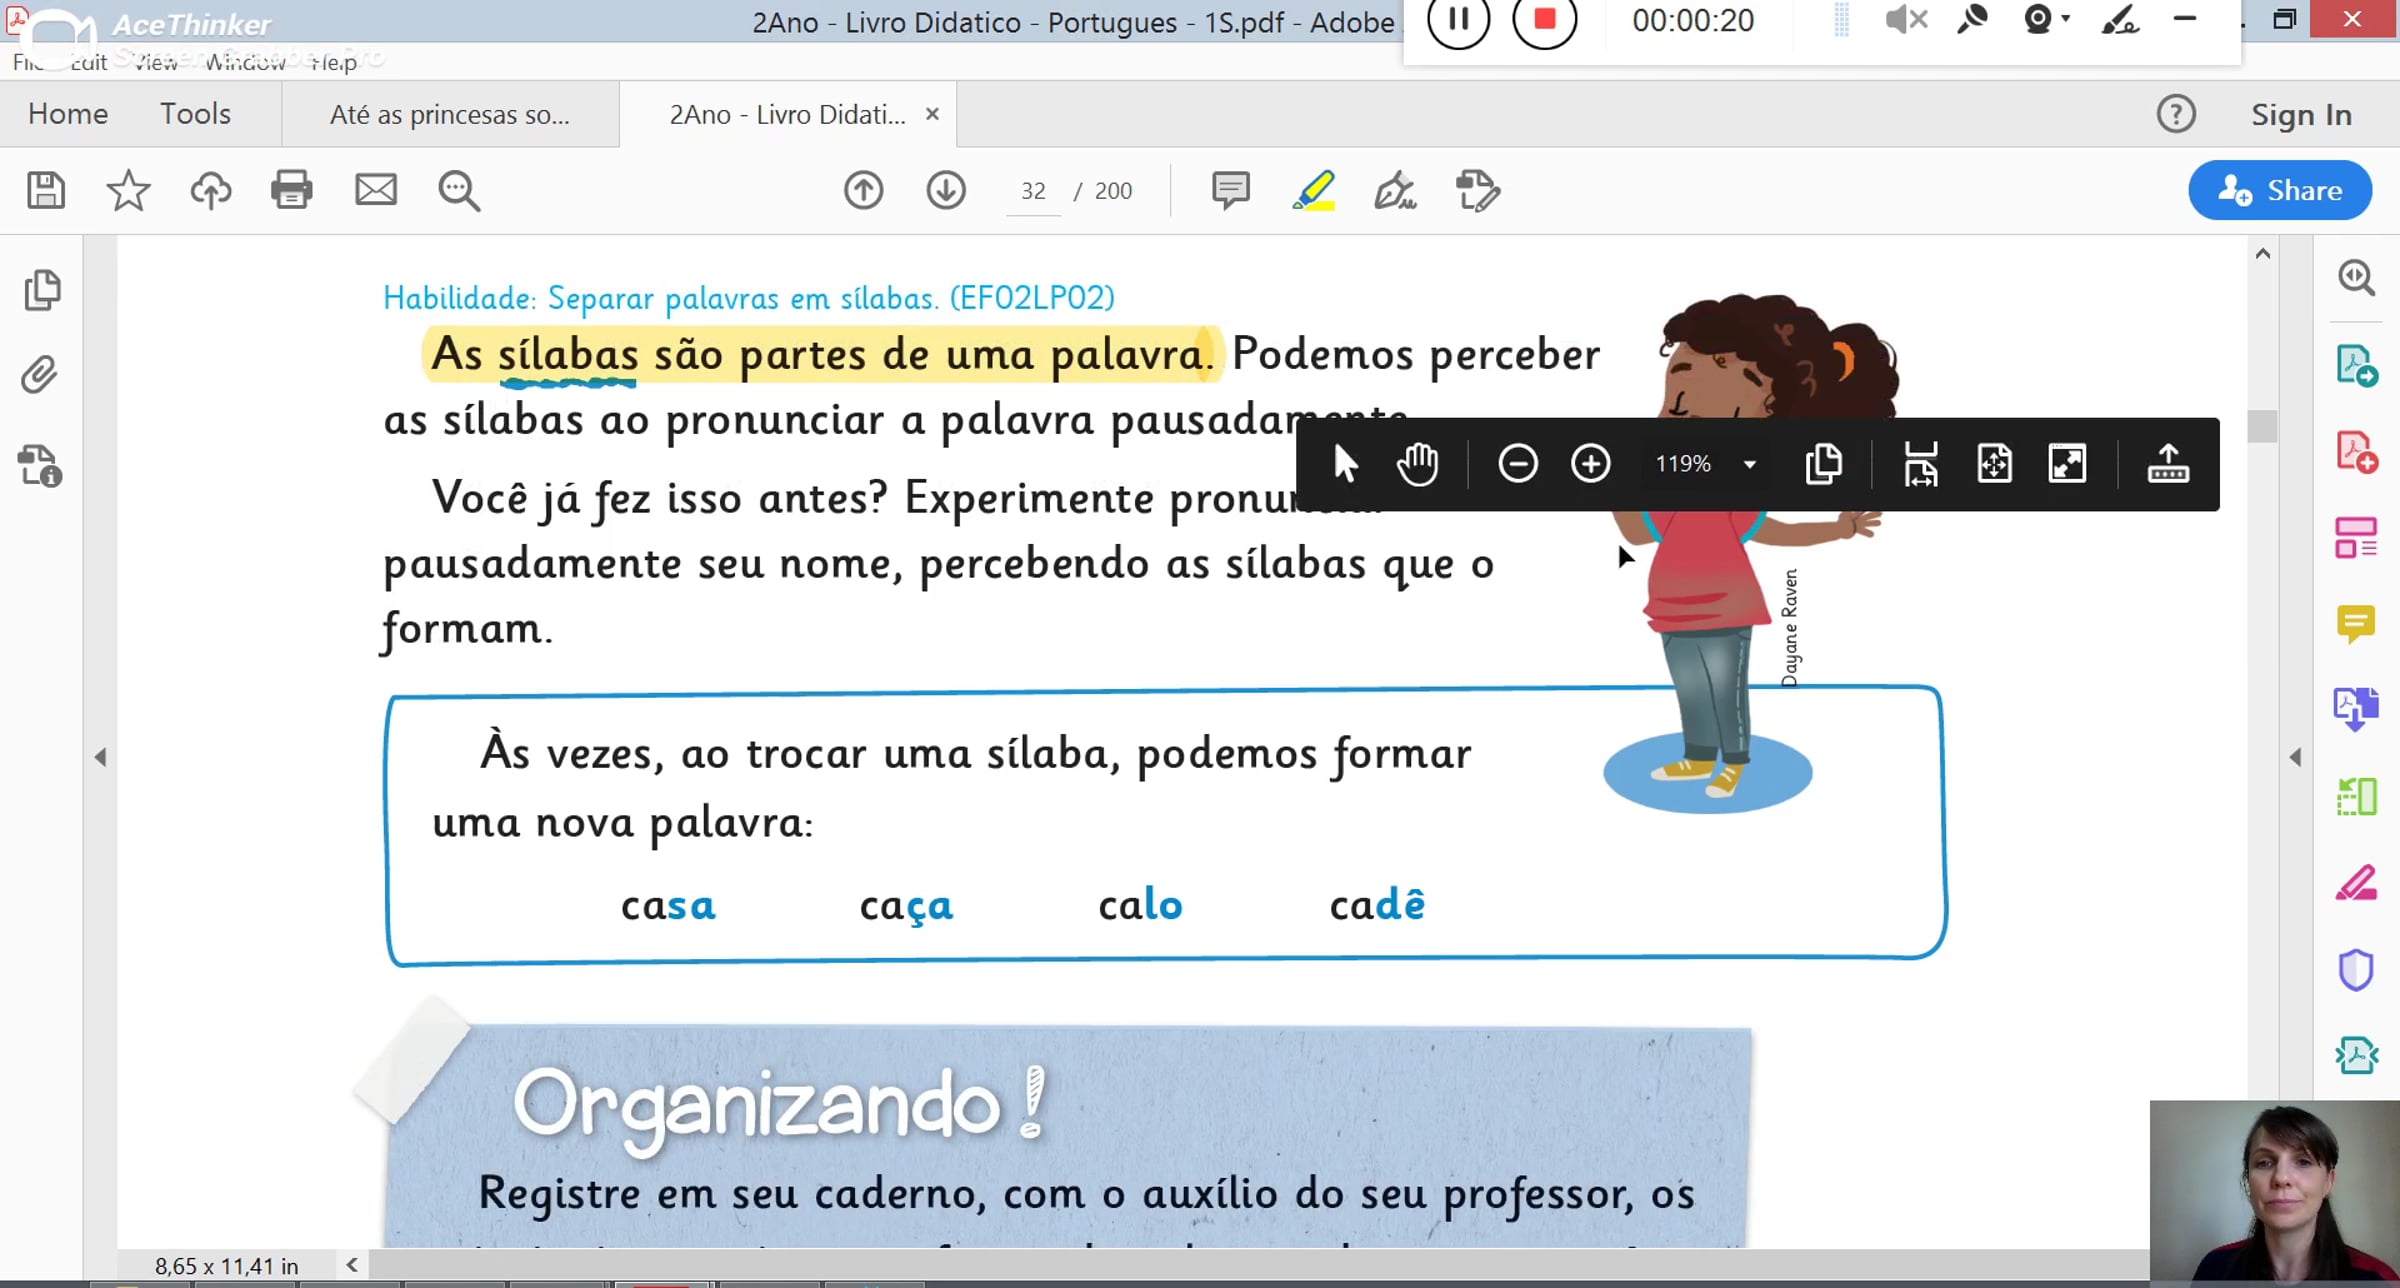This screenshot has width=2400, height=1288.
Task: Open the Tools tab
Action: coord(195,114)
